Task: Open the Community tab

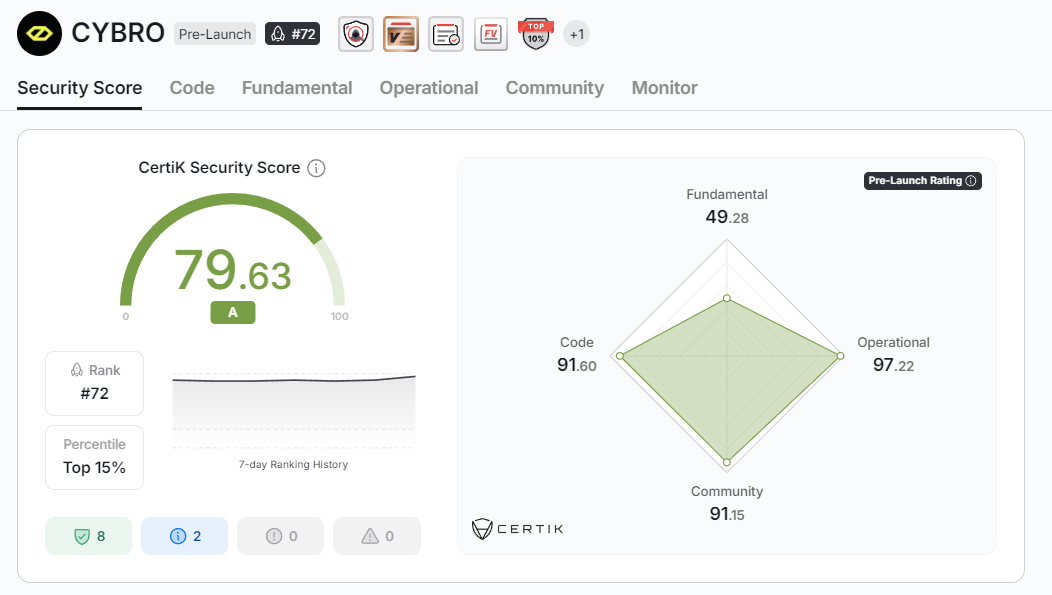Action: pos(555,88)
